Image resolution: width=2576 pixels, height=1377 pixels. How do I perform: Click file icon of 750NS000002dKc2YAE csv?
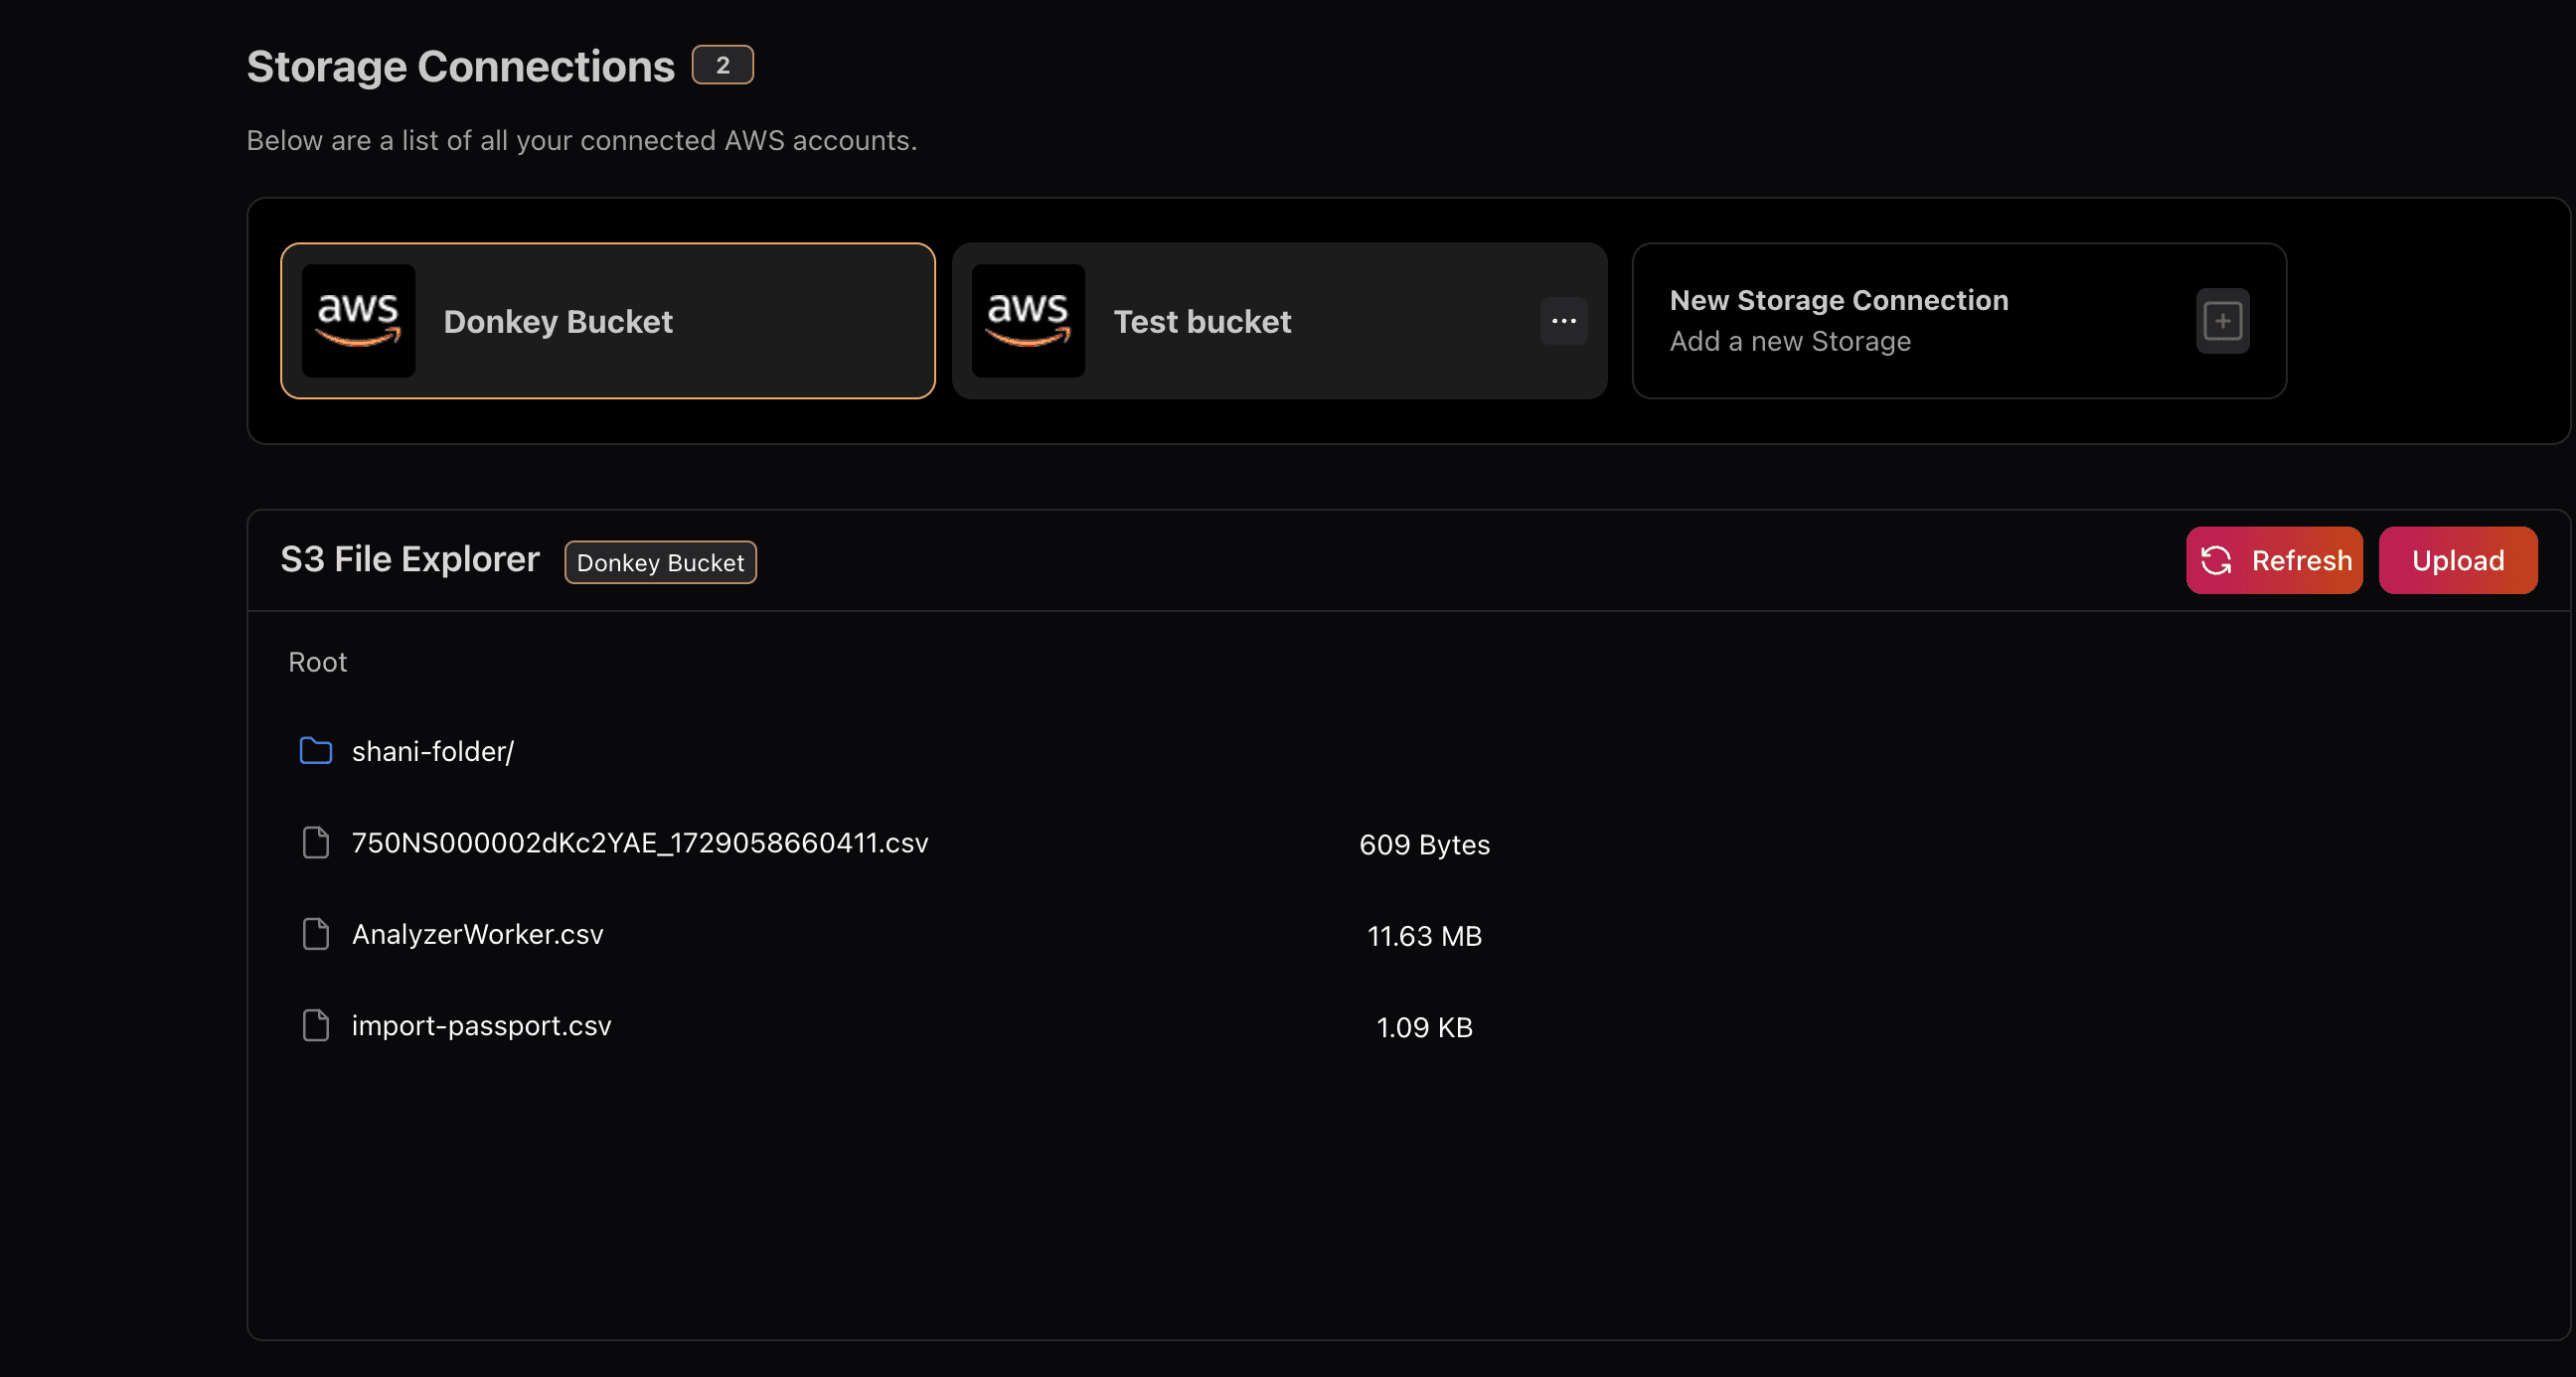(x=316, y=843)
